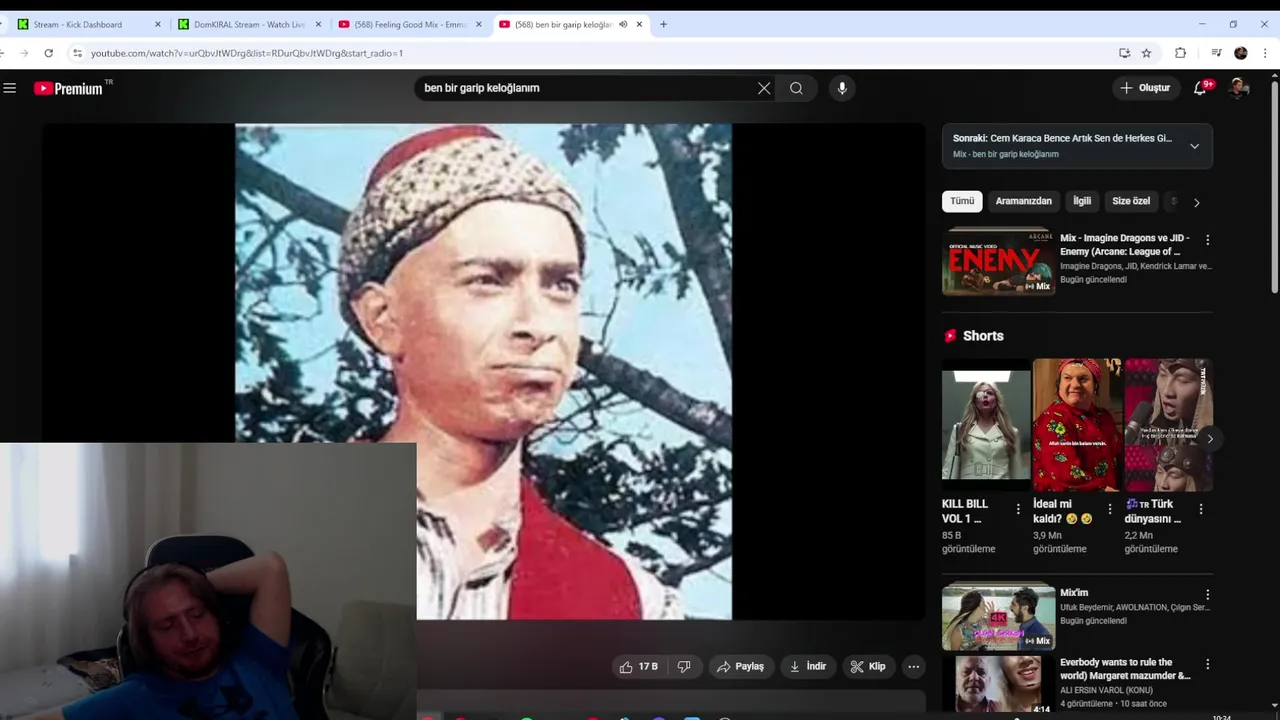Select the Aramanızdan filter chip
The image size is (1280, 720).
pos(1023,201)
